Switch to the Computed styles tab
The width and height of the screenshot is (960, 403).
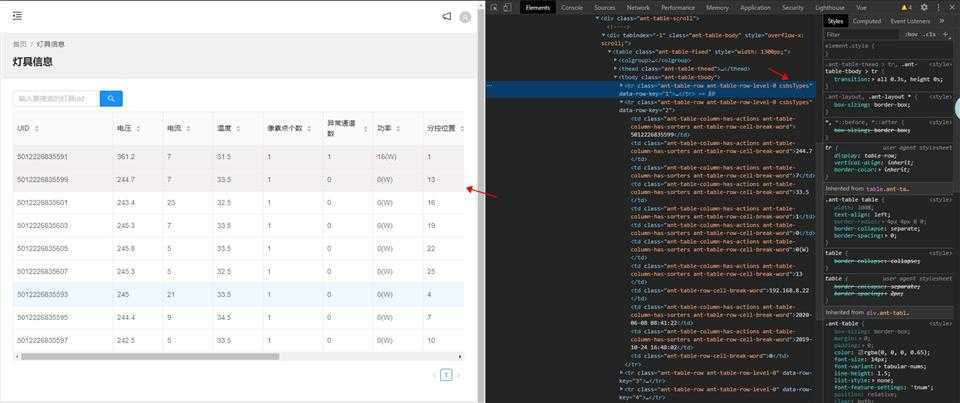click(867, 21)
